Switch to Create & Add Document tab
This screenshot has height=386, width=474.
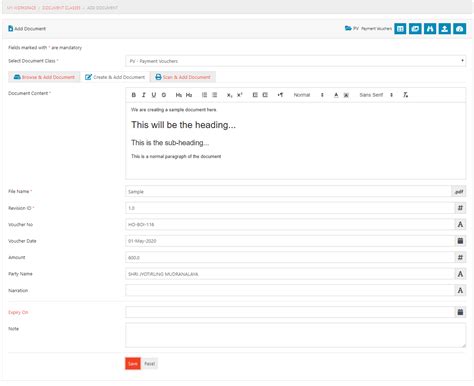coord(115,77)
